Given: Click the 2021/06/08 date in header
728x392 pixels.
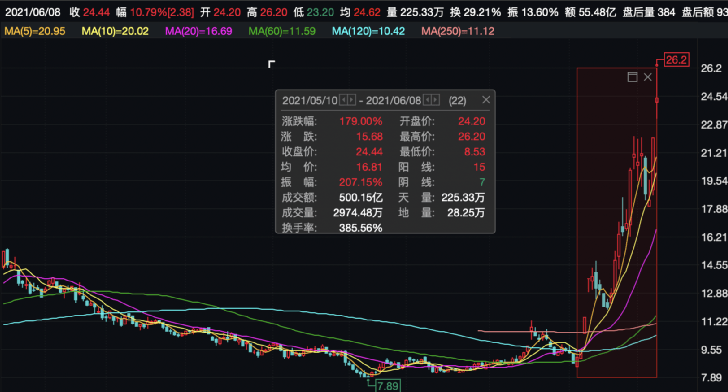Looking at the screenshot, I should click(32, 12).
